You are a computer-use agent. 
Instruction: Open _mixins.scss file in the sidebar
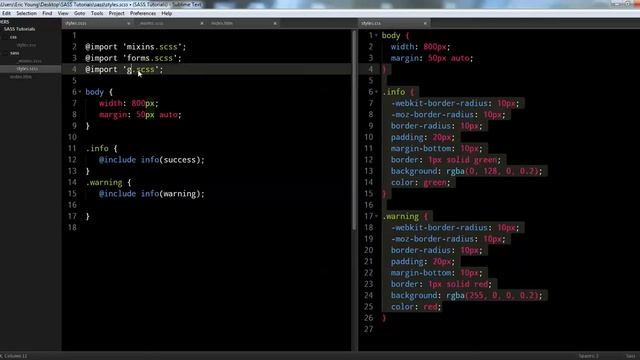click(30, 61)
